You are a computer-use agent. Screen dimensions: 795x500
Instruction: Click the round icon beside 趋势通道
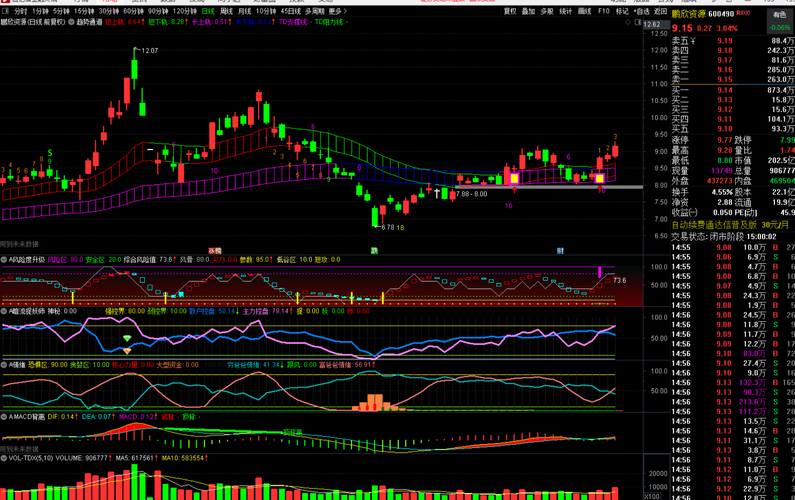click(x=71, y=22)
